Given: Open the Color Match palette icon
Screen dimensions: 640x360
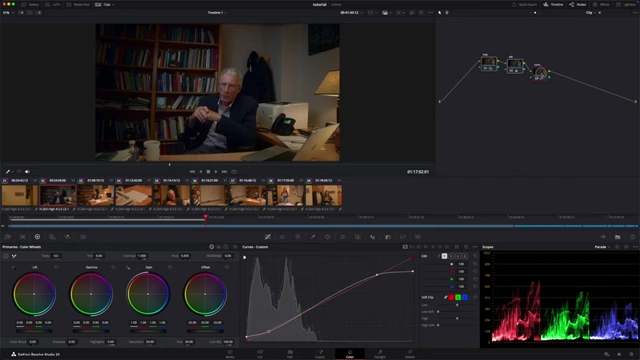Looking at the screenshot, I should click(22, 237).
